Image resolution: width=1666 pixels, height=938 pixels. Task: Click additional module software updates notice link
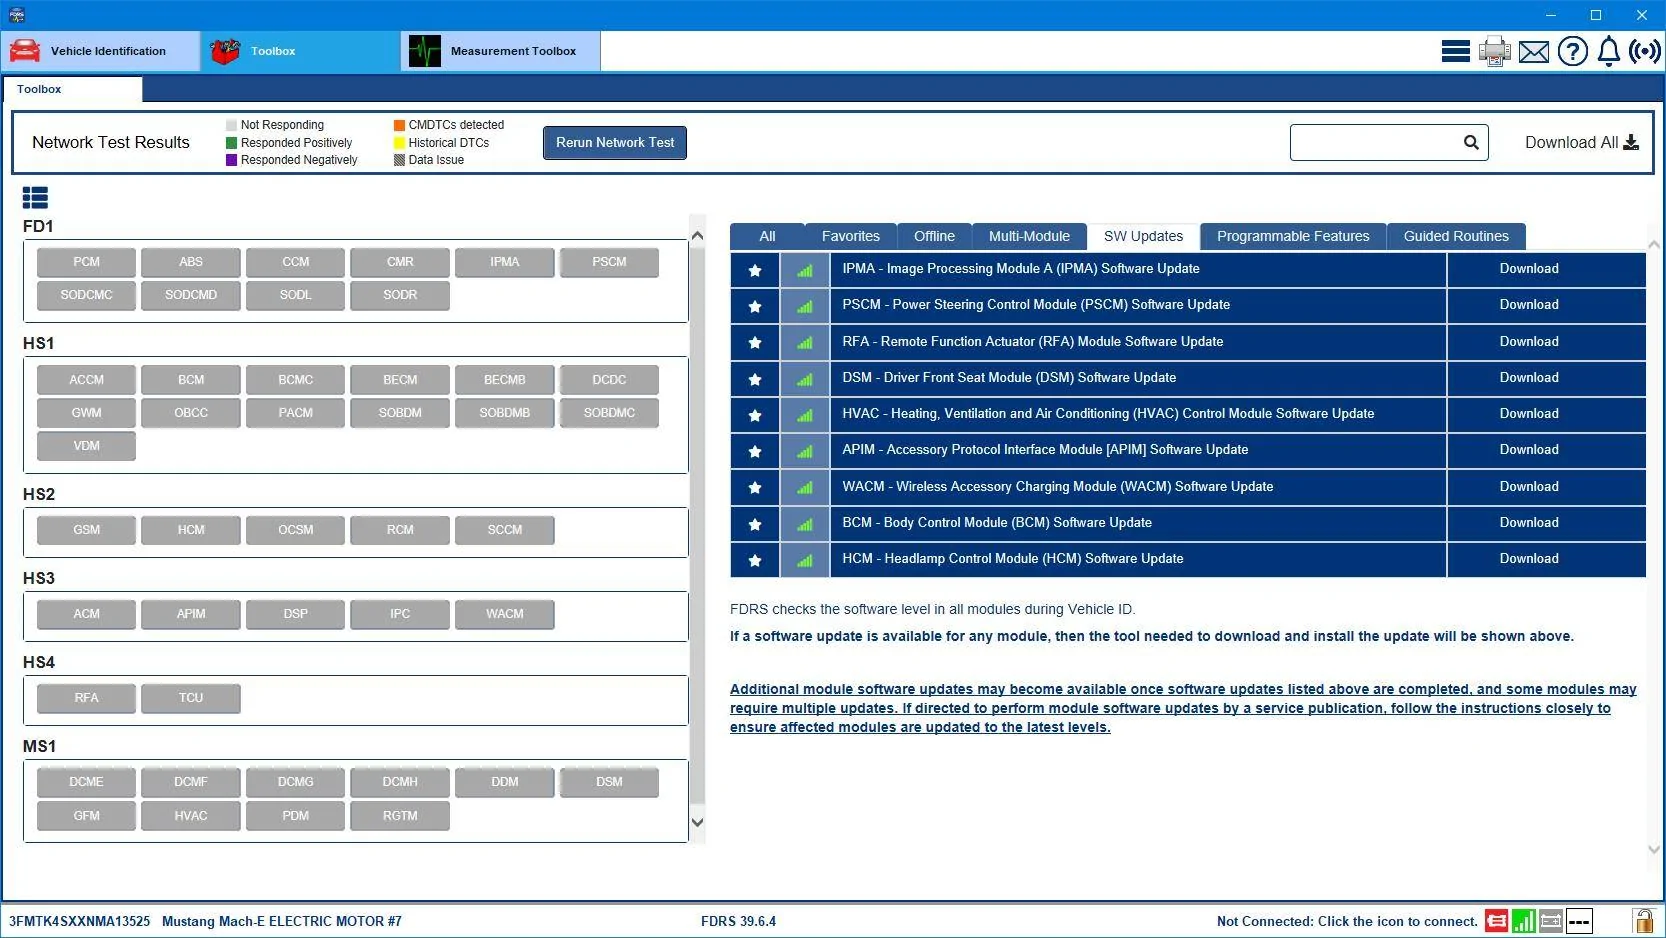(x=1183, y=708)
